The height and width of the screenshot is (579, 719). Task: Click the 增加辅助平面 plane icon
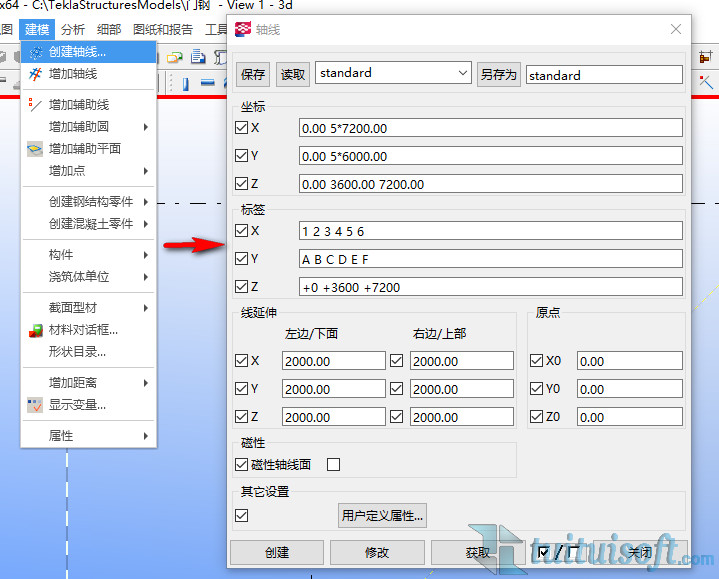(x=35, y=148)
